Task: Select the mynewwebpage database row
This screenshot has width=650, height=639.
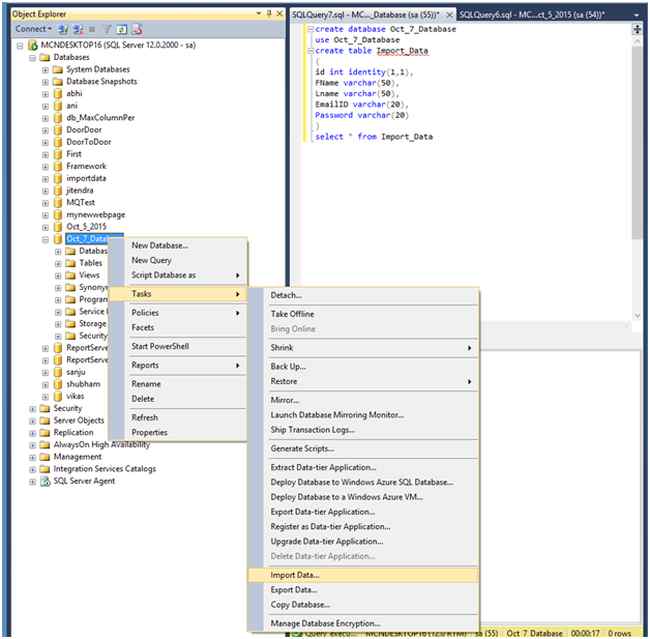Action: pos(95,215)
